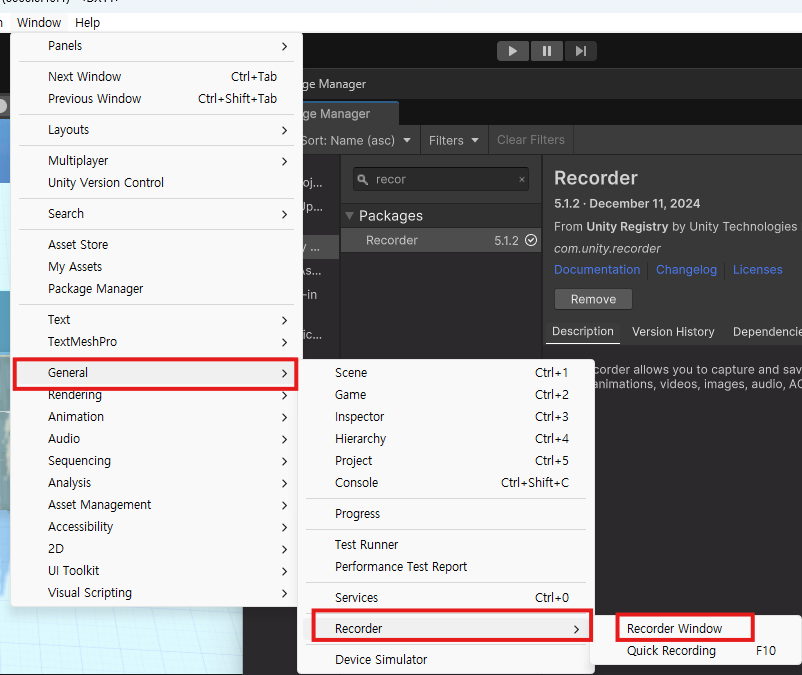Open the Services window entry
802x675 pixels.
point(445,598)
